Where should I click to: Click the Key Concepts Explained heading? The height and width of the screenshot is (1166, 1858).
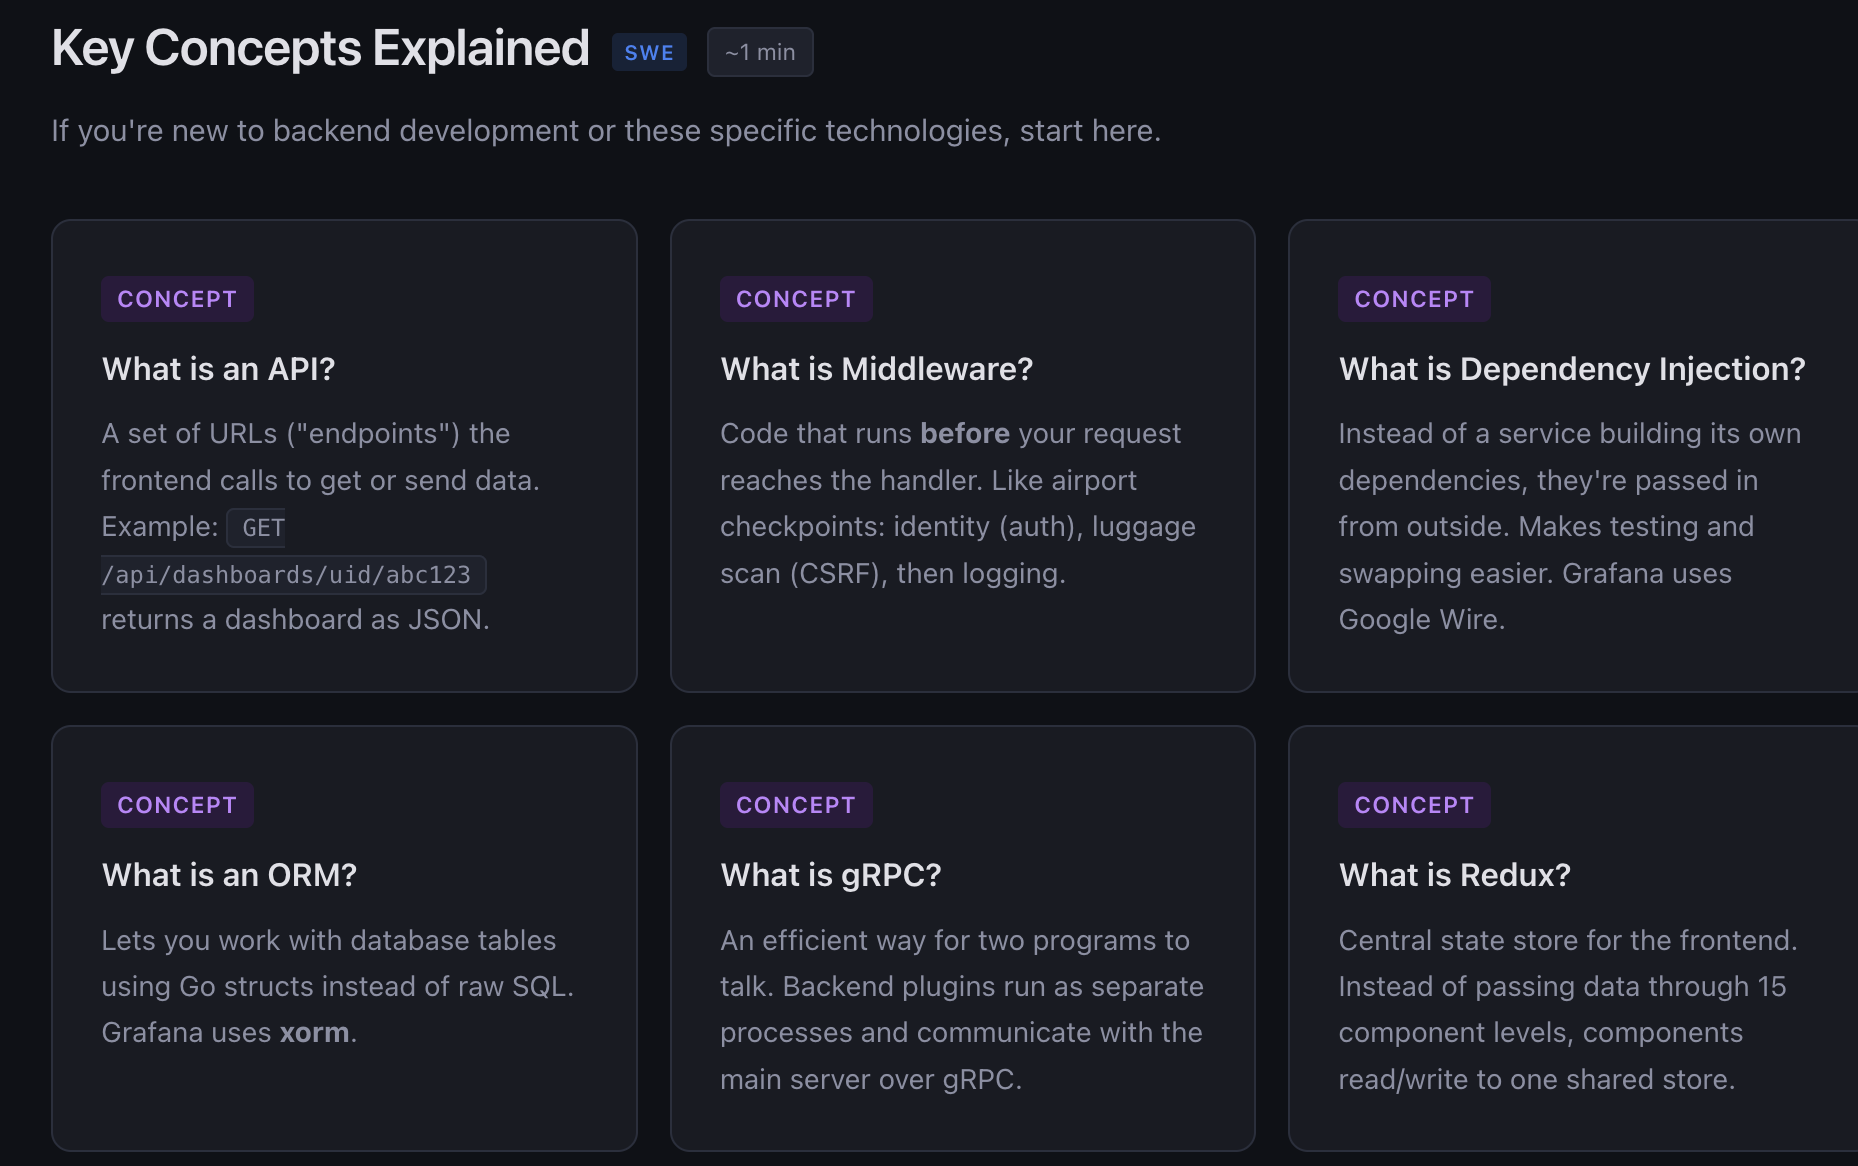320,49
